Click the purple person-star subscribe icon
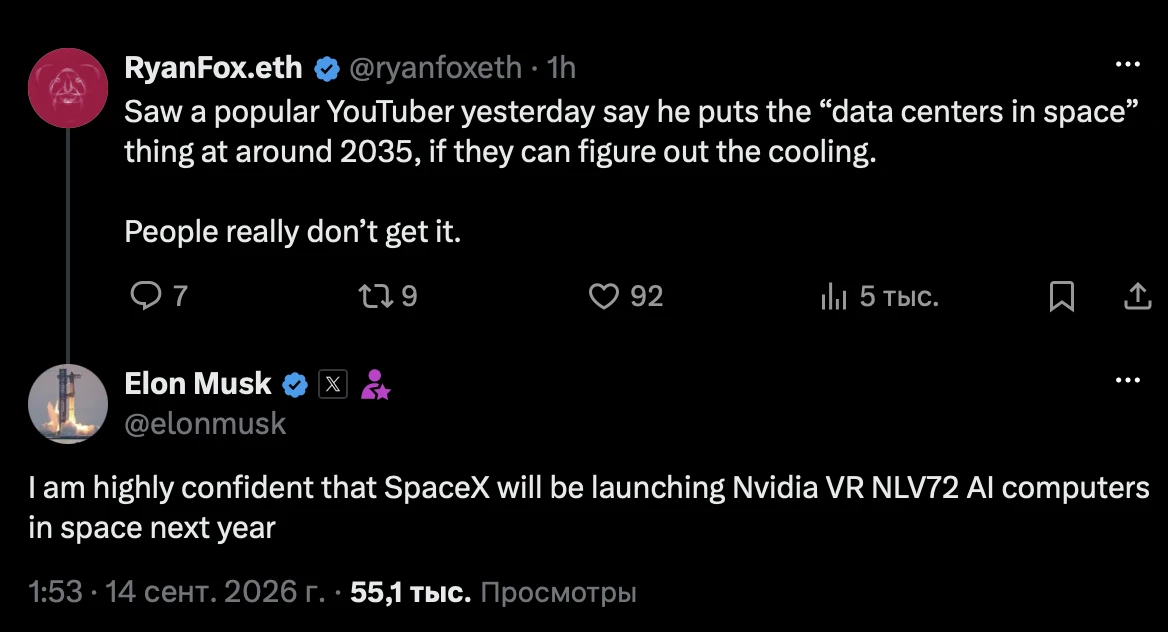This screenshot has width=1168, height=632. 375,385
